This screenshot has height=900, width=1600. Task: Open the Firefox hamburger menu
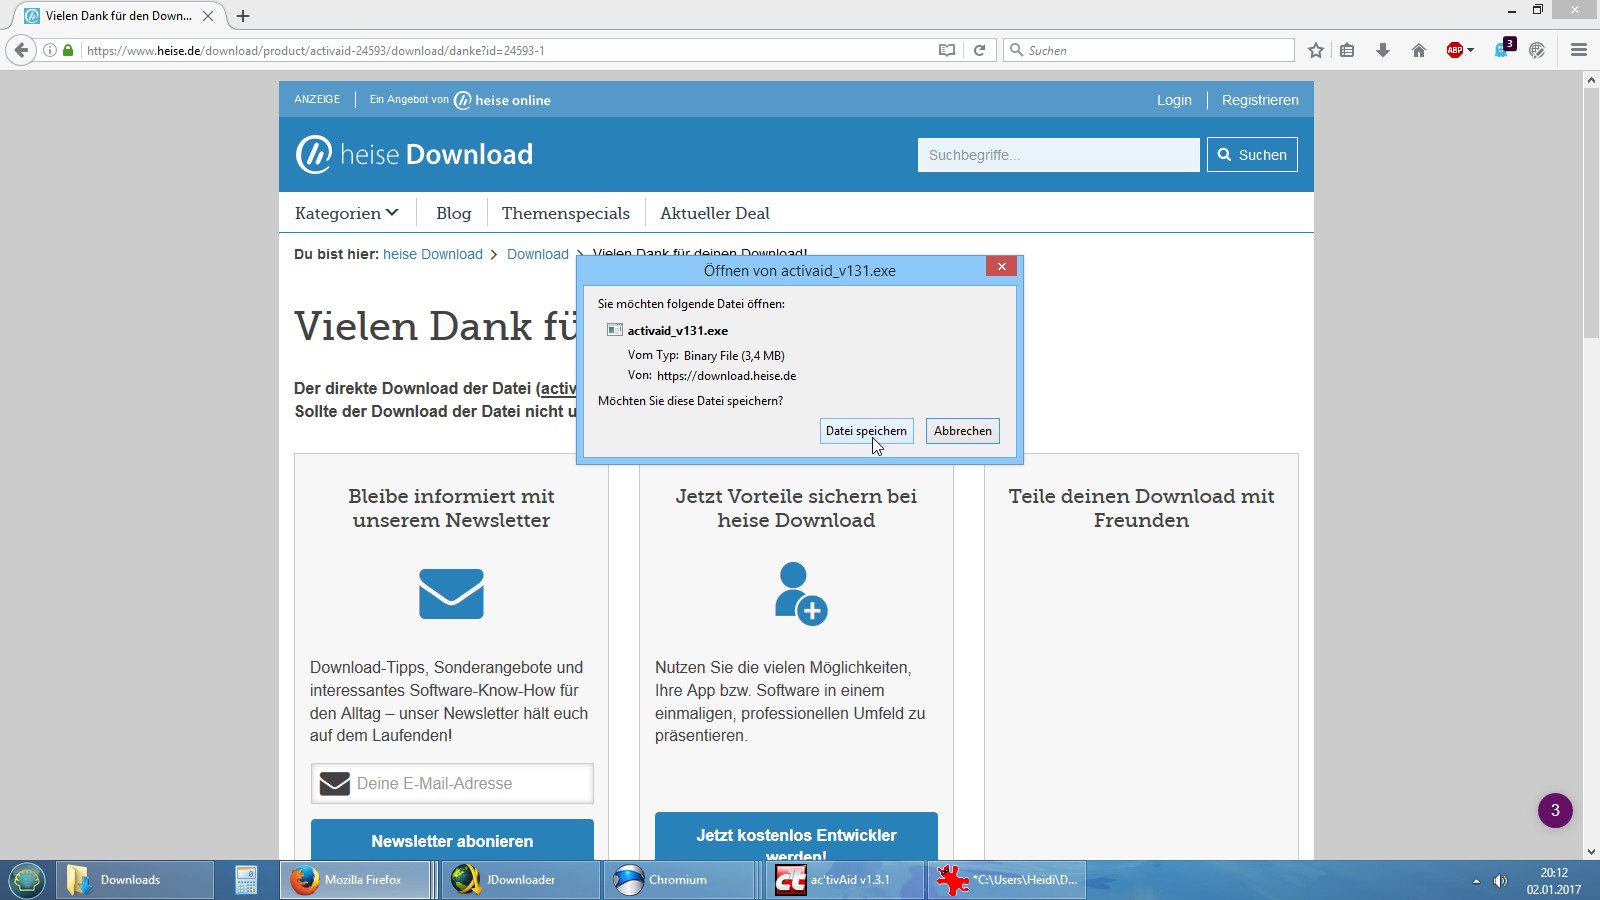pyautogui.click(x=1579, y=50)
